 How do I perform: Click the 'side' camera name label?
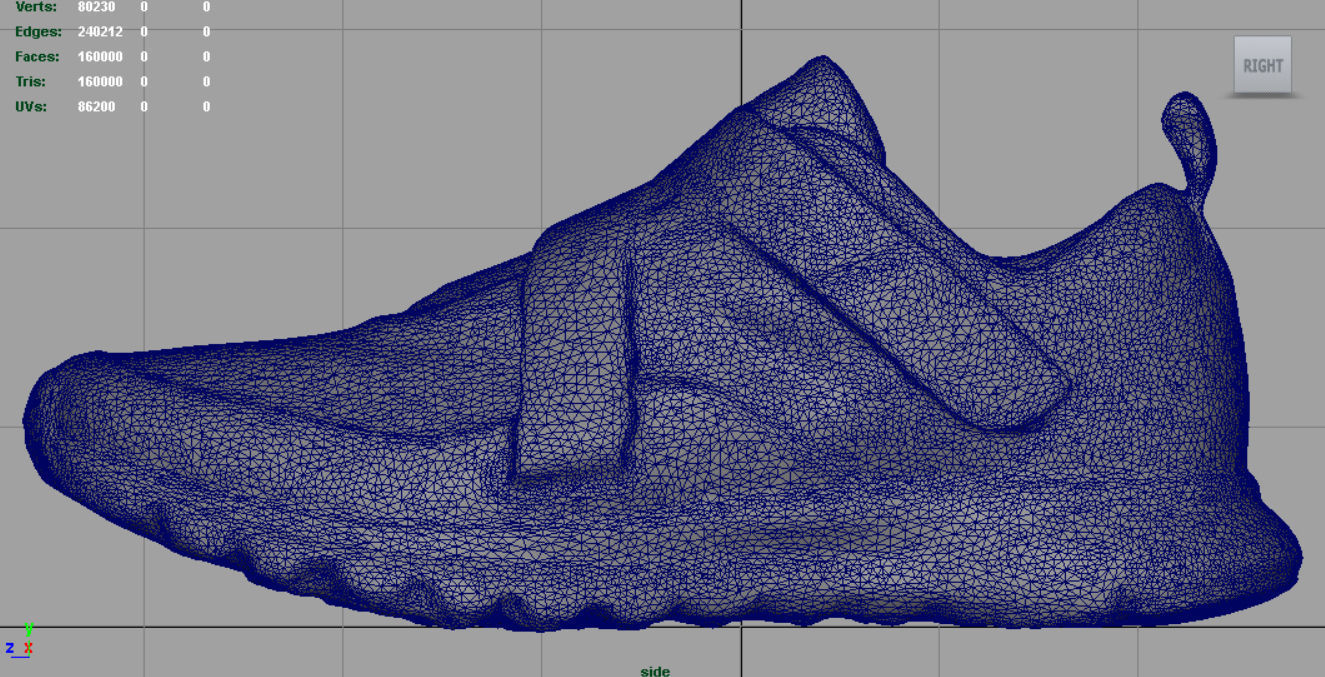point(655,670)
